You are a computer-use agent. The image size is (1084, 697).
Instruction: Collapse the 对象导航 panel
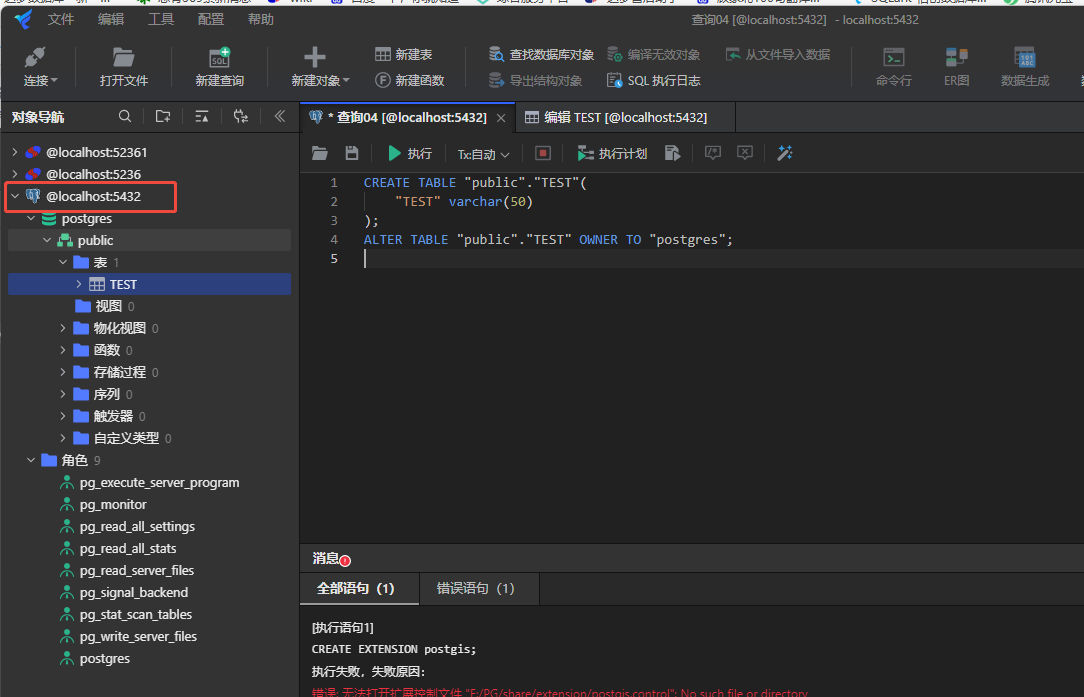coord(280,116)
